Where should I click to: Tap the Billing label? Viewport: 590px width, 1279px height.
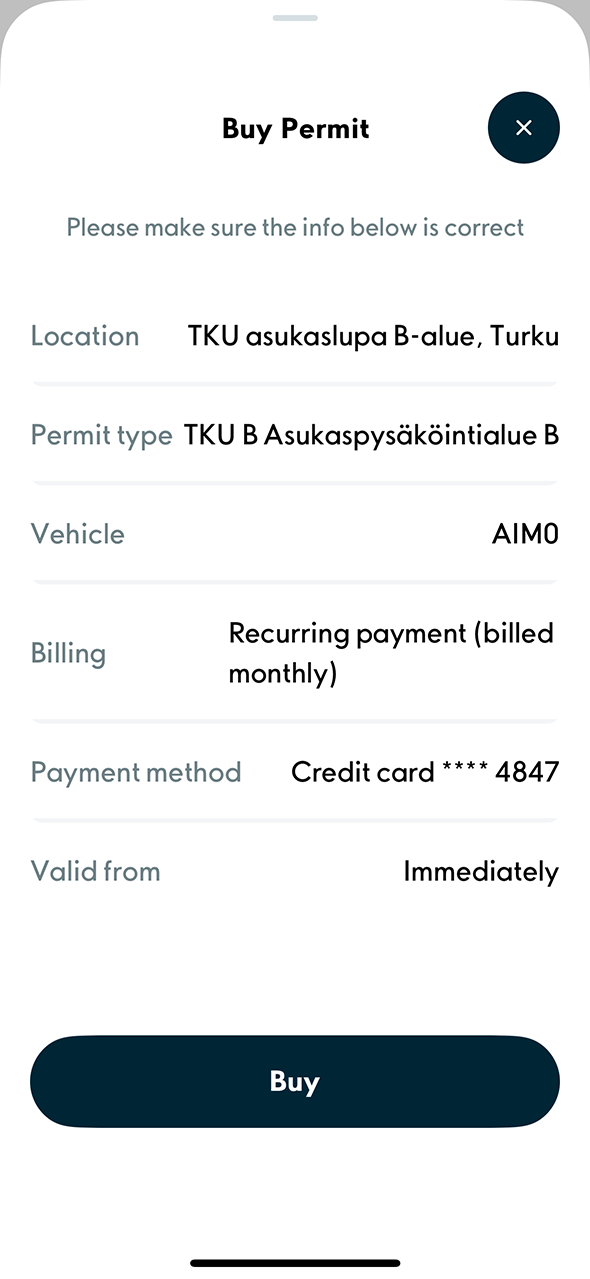(x=68, y=653)
